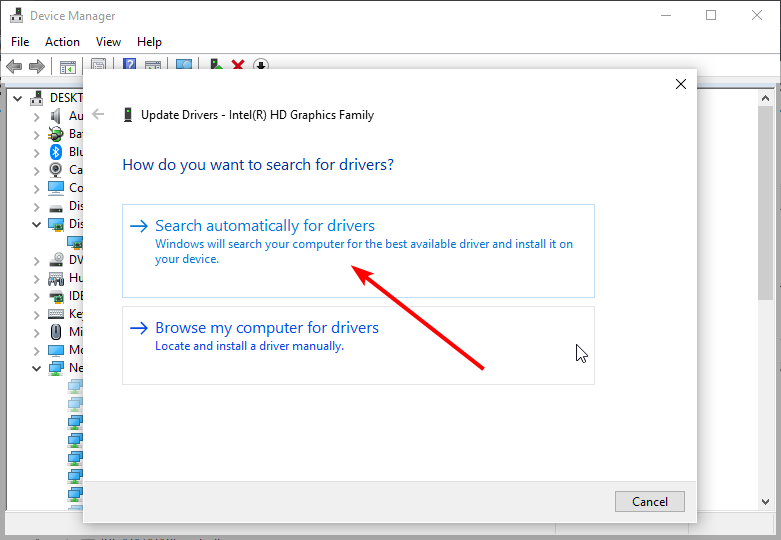Expand the IDE controllers node chevron
The width and height of the screenshot is (781, 540).
point(36,296)
